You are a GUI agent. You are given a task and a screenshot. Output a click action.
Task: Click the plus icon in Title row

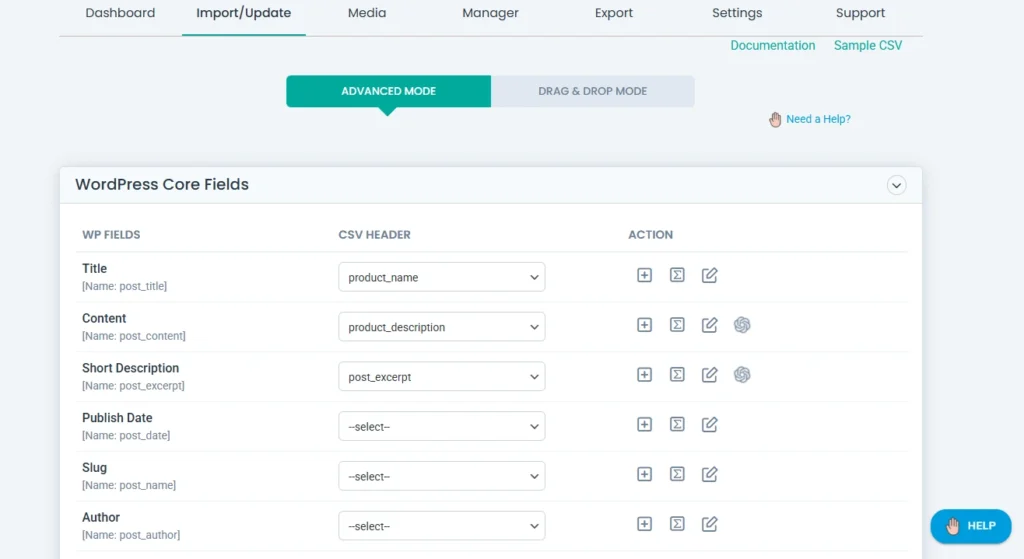(644, 275)
